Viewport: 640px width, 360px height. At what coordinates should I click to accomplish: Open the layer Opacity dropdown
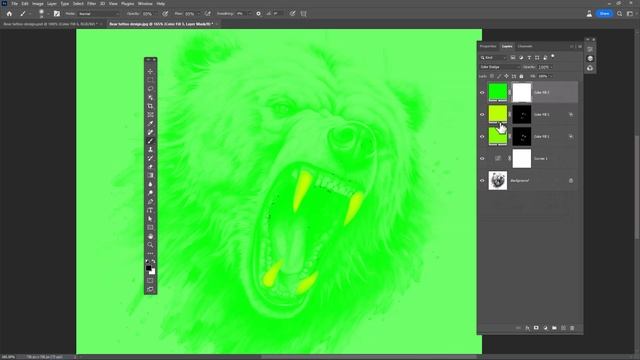pos(551,67)
